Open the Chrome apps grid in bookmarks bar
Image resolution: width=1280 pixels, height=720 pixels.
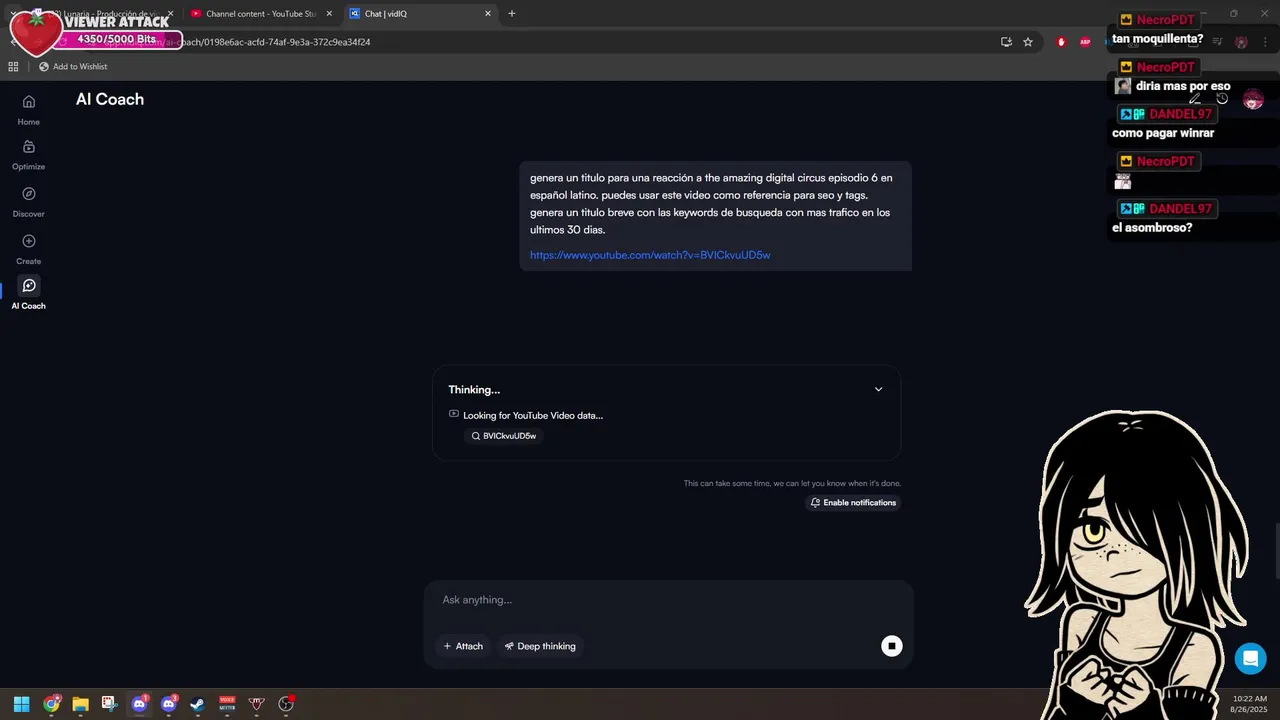[13, 67]
